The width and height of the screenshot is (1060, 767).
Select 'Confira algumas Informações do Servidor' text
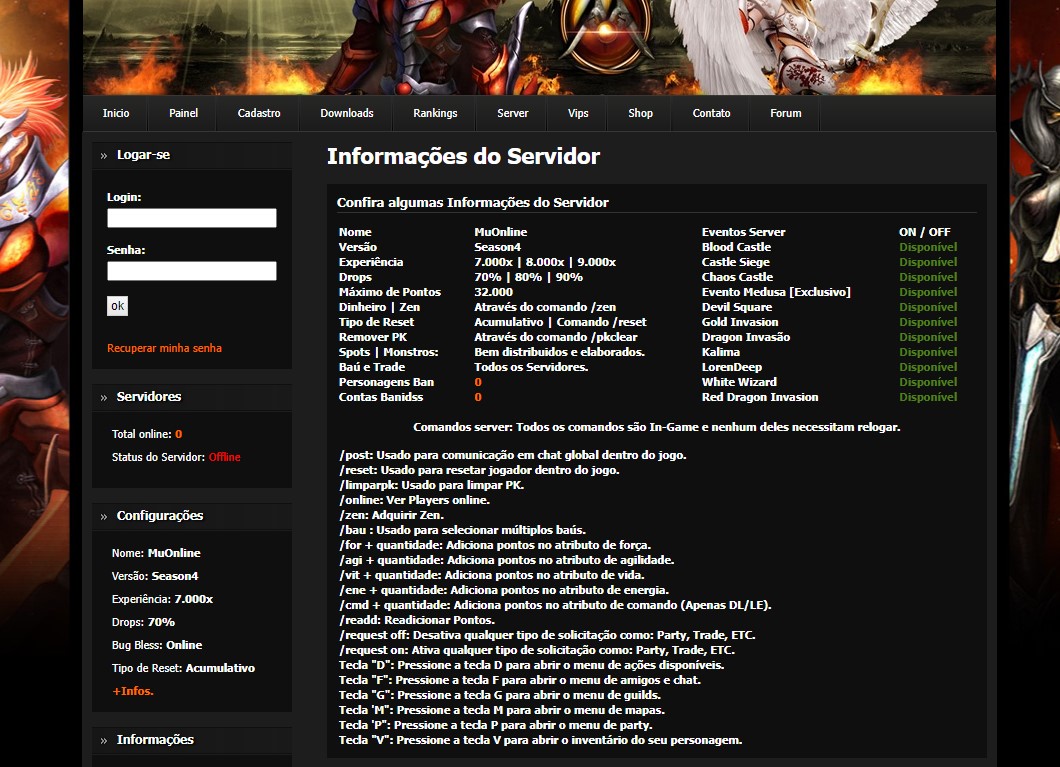pyautogui.click(x=473, y=202)
